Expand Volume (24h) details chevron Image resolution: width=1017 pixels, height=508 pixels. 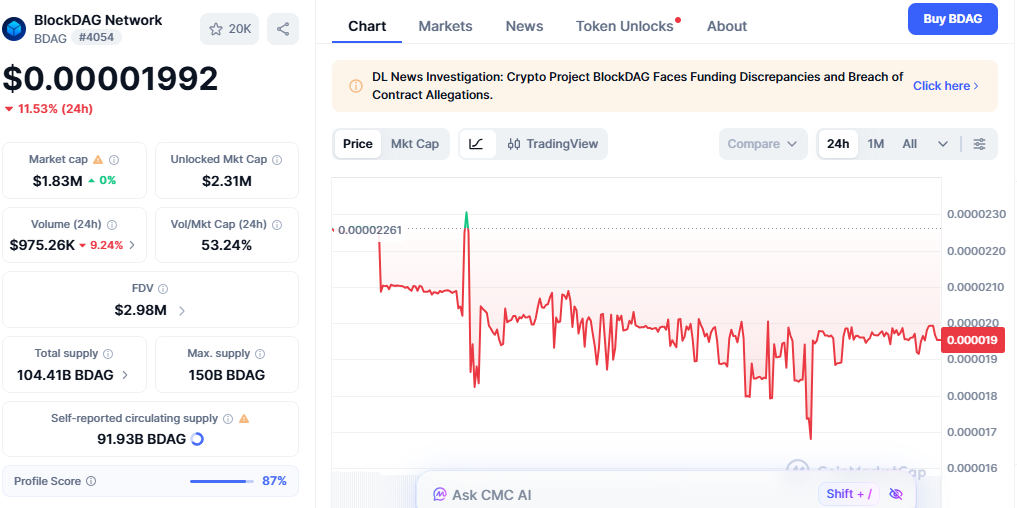(x=132, y=245)
